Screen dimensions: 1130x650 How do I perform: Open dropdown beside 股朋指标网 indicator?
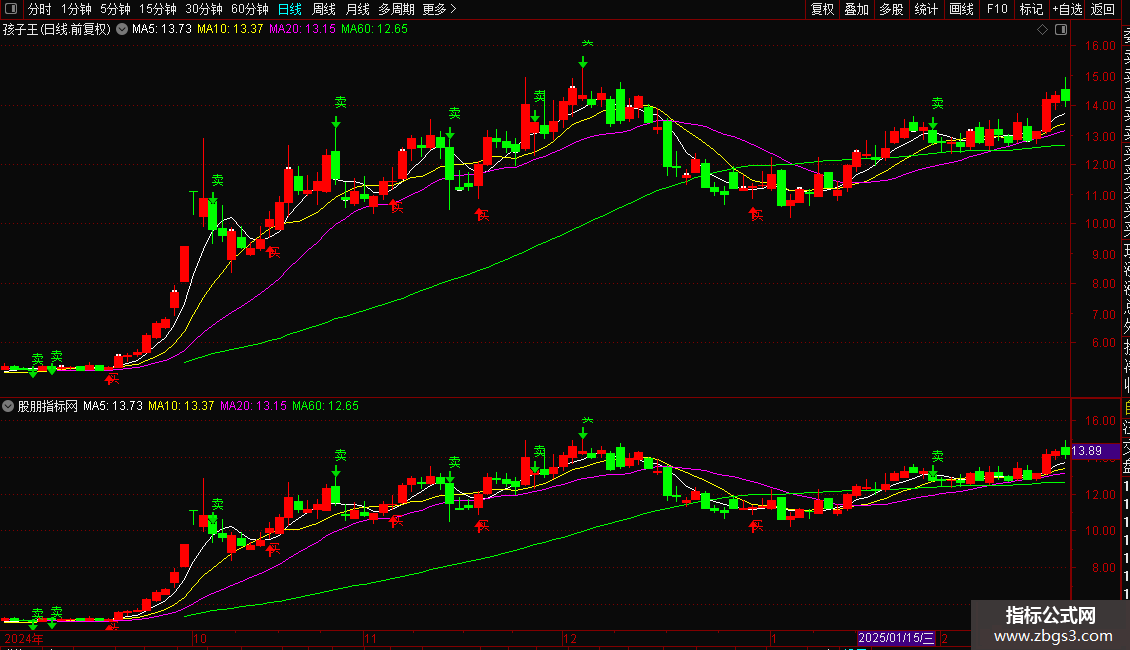coord(8,406)
